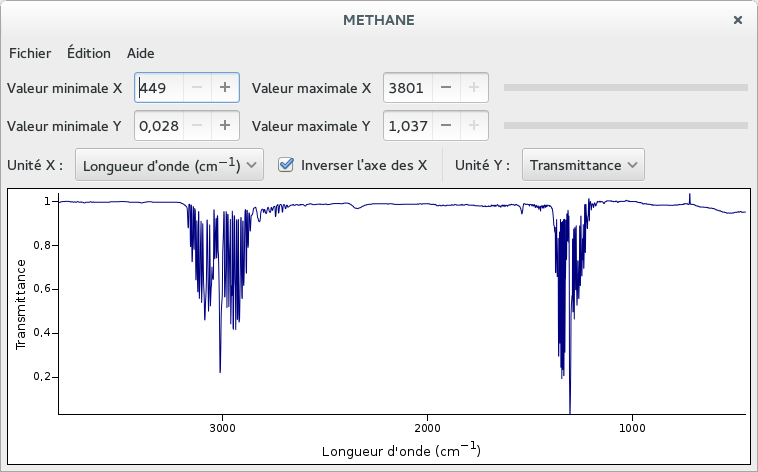Increase Valeur maximale X with plus button
This screenshot has height=472, width=758.
[474, 88]
